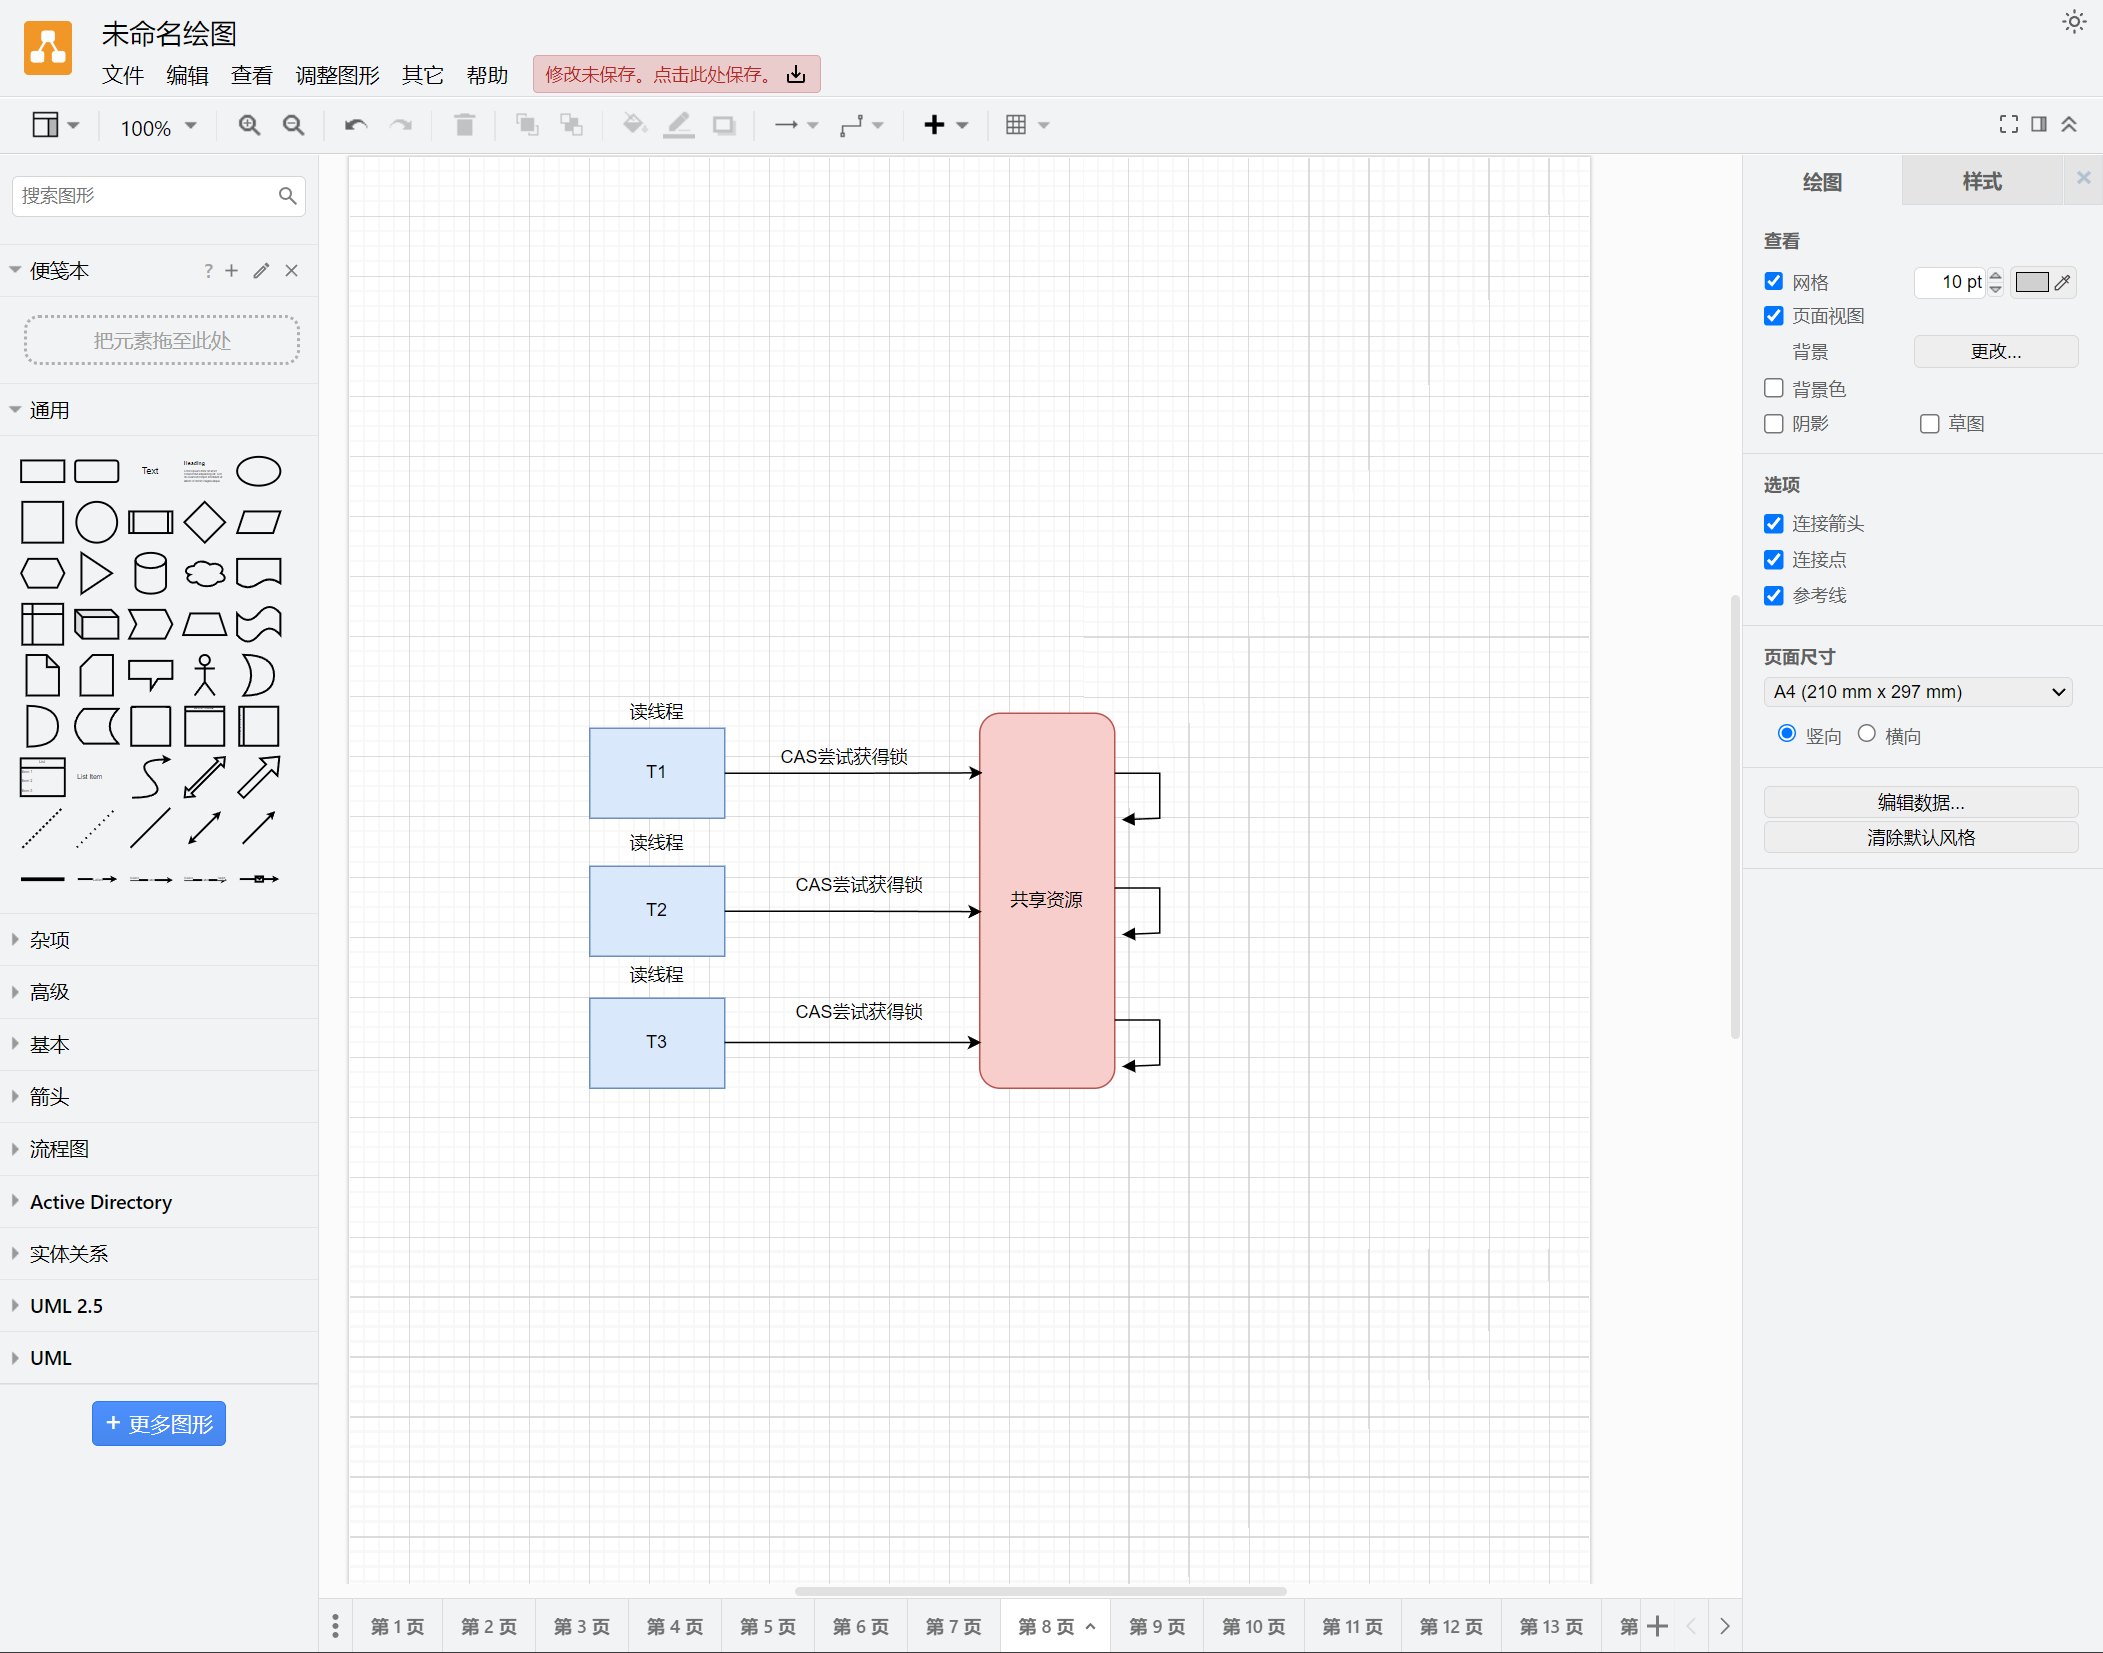Click the fullscreen icon at top right
The width and height of the screenshot is (2103, 1653).
[x=2008, y=124]
